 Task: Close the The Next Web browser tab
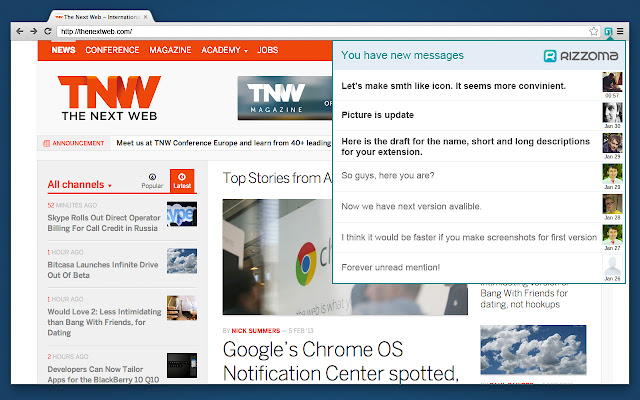(145, 17)
